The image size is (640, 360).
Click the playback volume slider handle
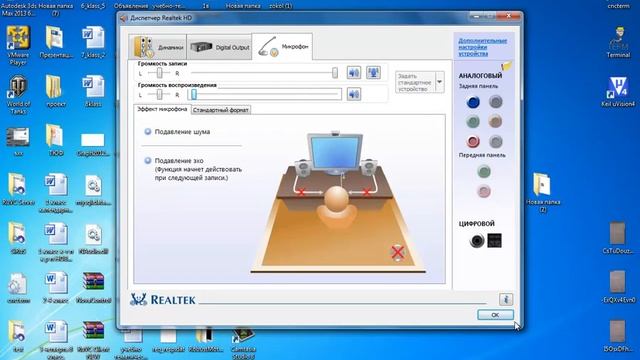coord(194,94)
